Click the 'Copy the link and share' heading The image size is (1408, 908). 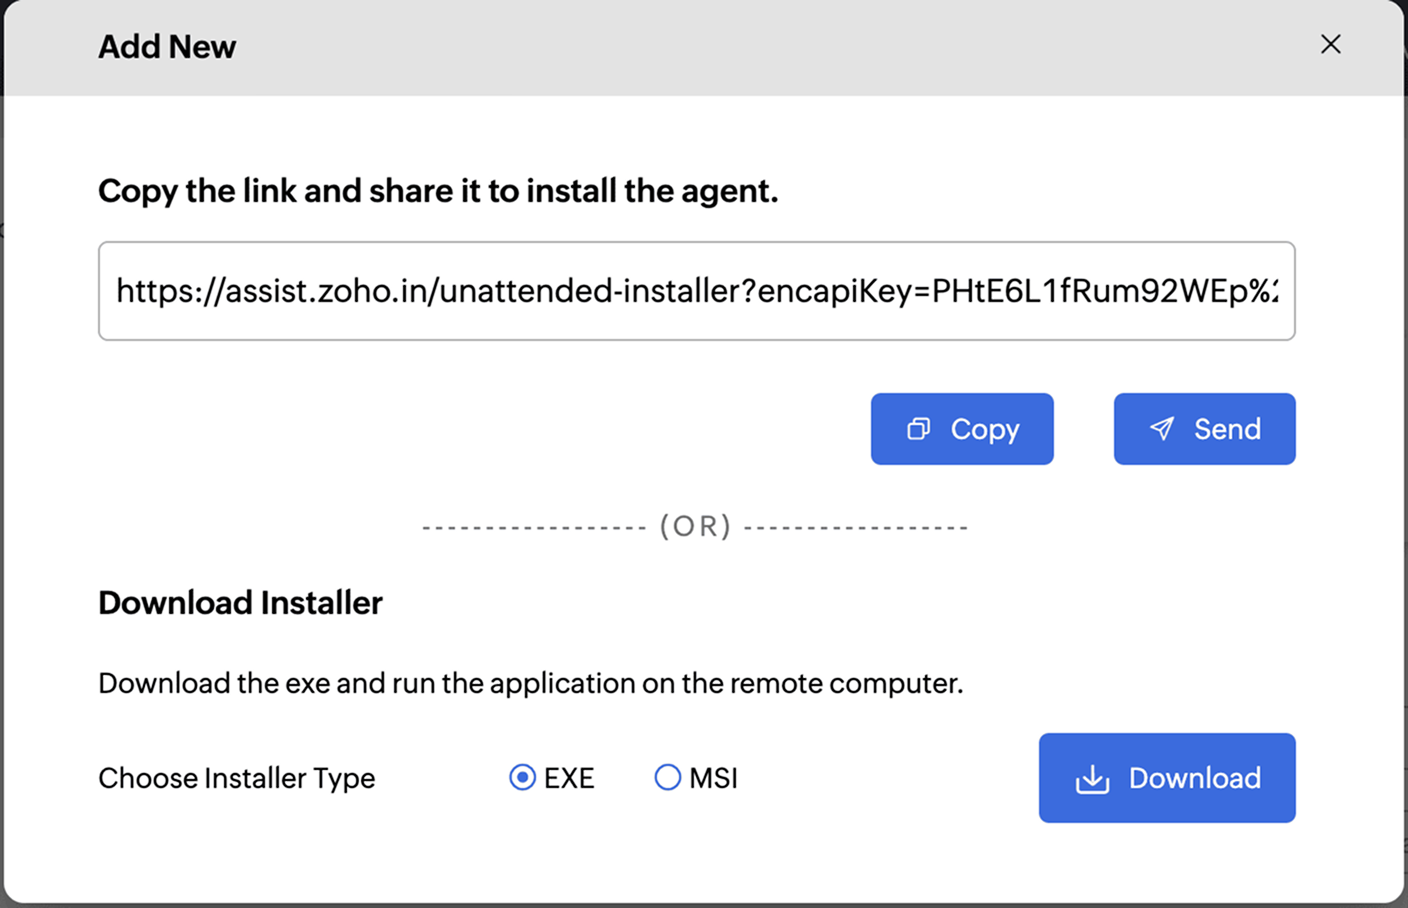437,191
